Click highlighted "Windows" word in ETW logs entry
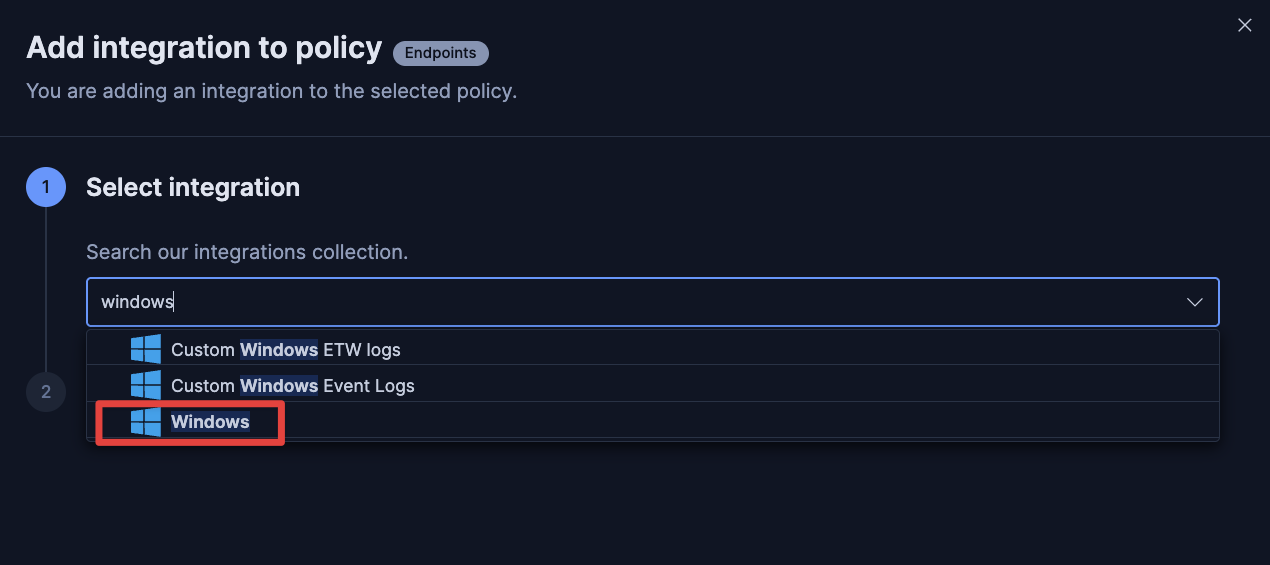The height and width of the screenshot is (565, 1270). click(279, 349)
